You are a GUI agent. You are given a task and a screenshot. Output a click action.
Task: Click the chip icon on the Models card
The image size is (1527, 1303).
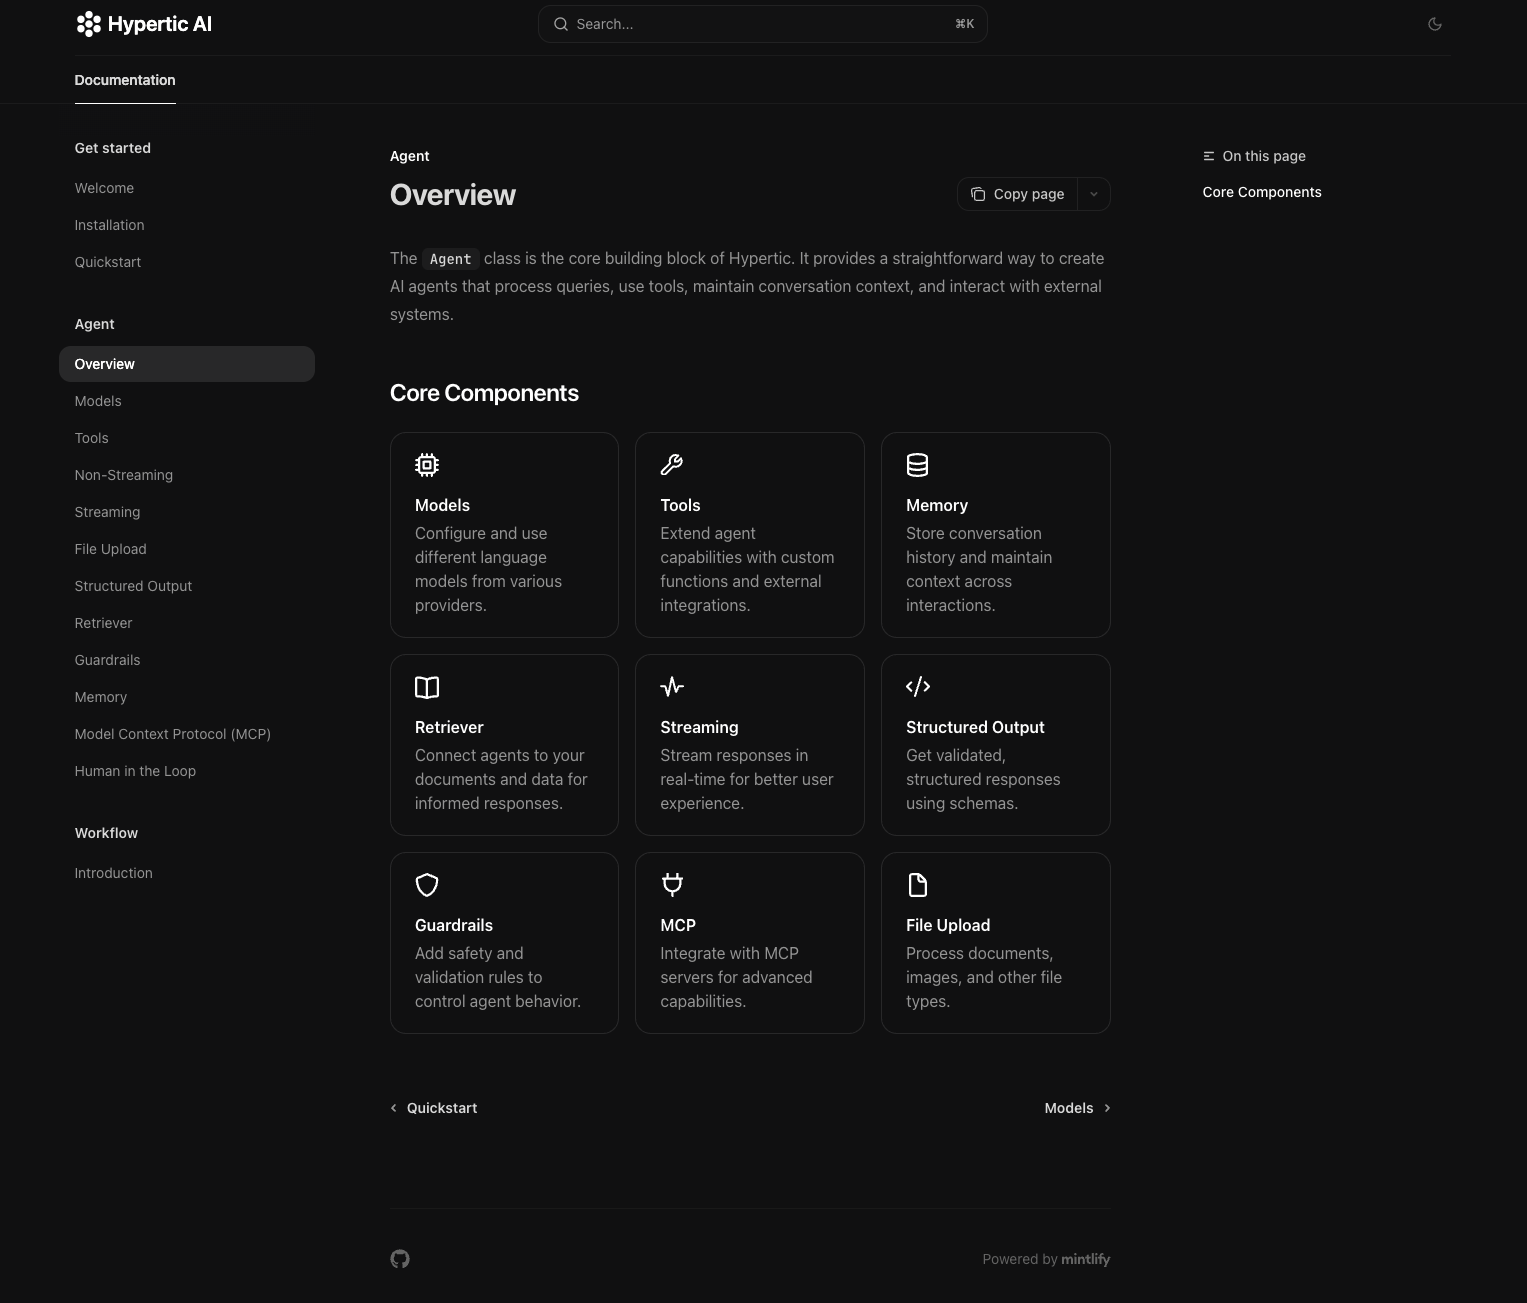point(427,464)
